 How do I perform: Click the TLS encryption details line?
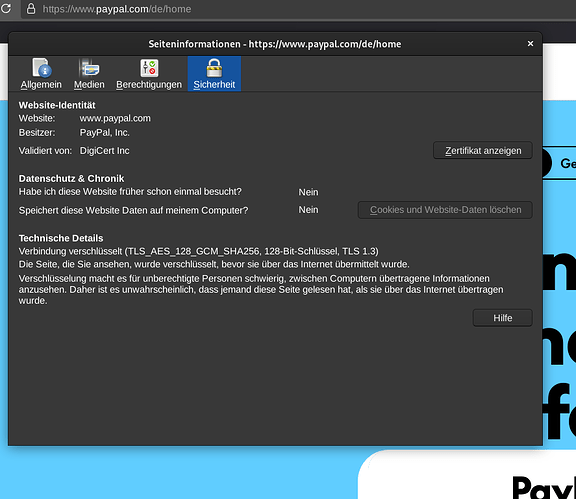[x=198, y=251]
